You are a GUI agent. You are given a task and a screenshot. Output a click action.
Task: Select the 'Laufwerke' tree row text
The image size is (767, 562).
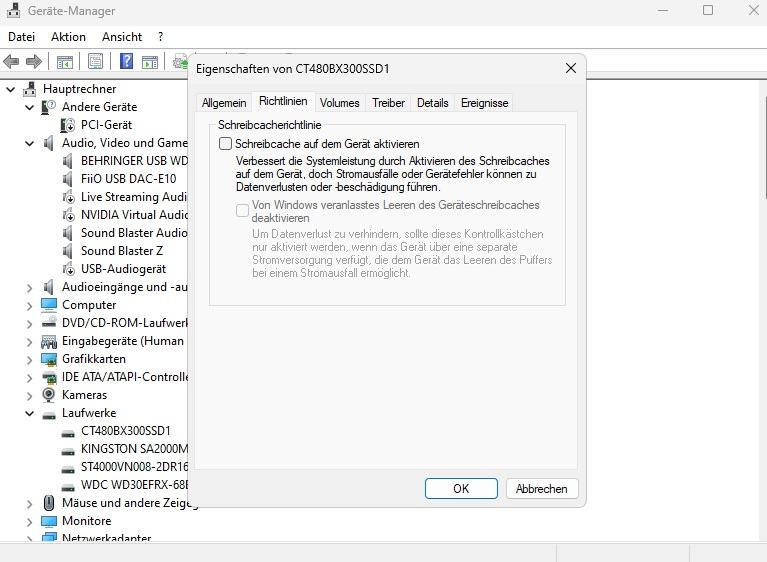click(89, 413)
